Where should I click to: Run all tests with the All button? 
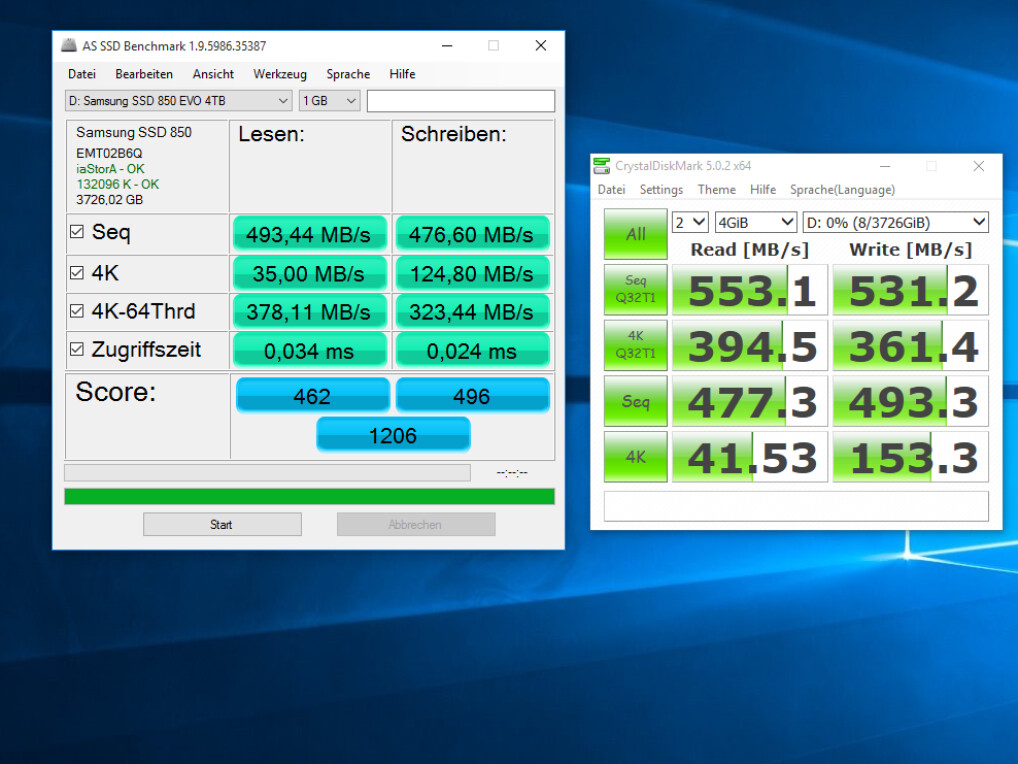636,234
